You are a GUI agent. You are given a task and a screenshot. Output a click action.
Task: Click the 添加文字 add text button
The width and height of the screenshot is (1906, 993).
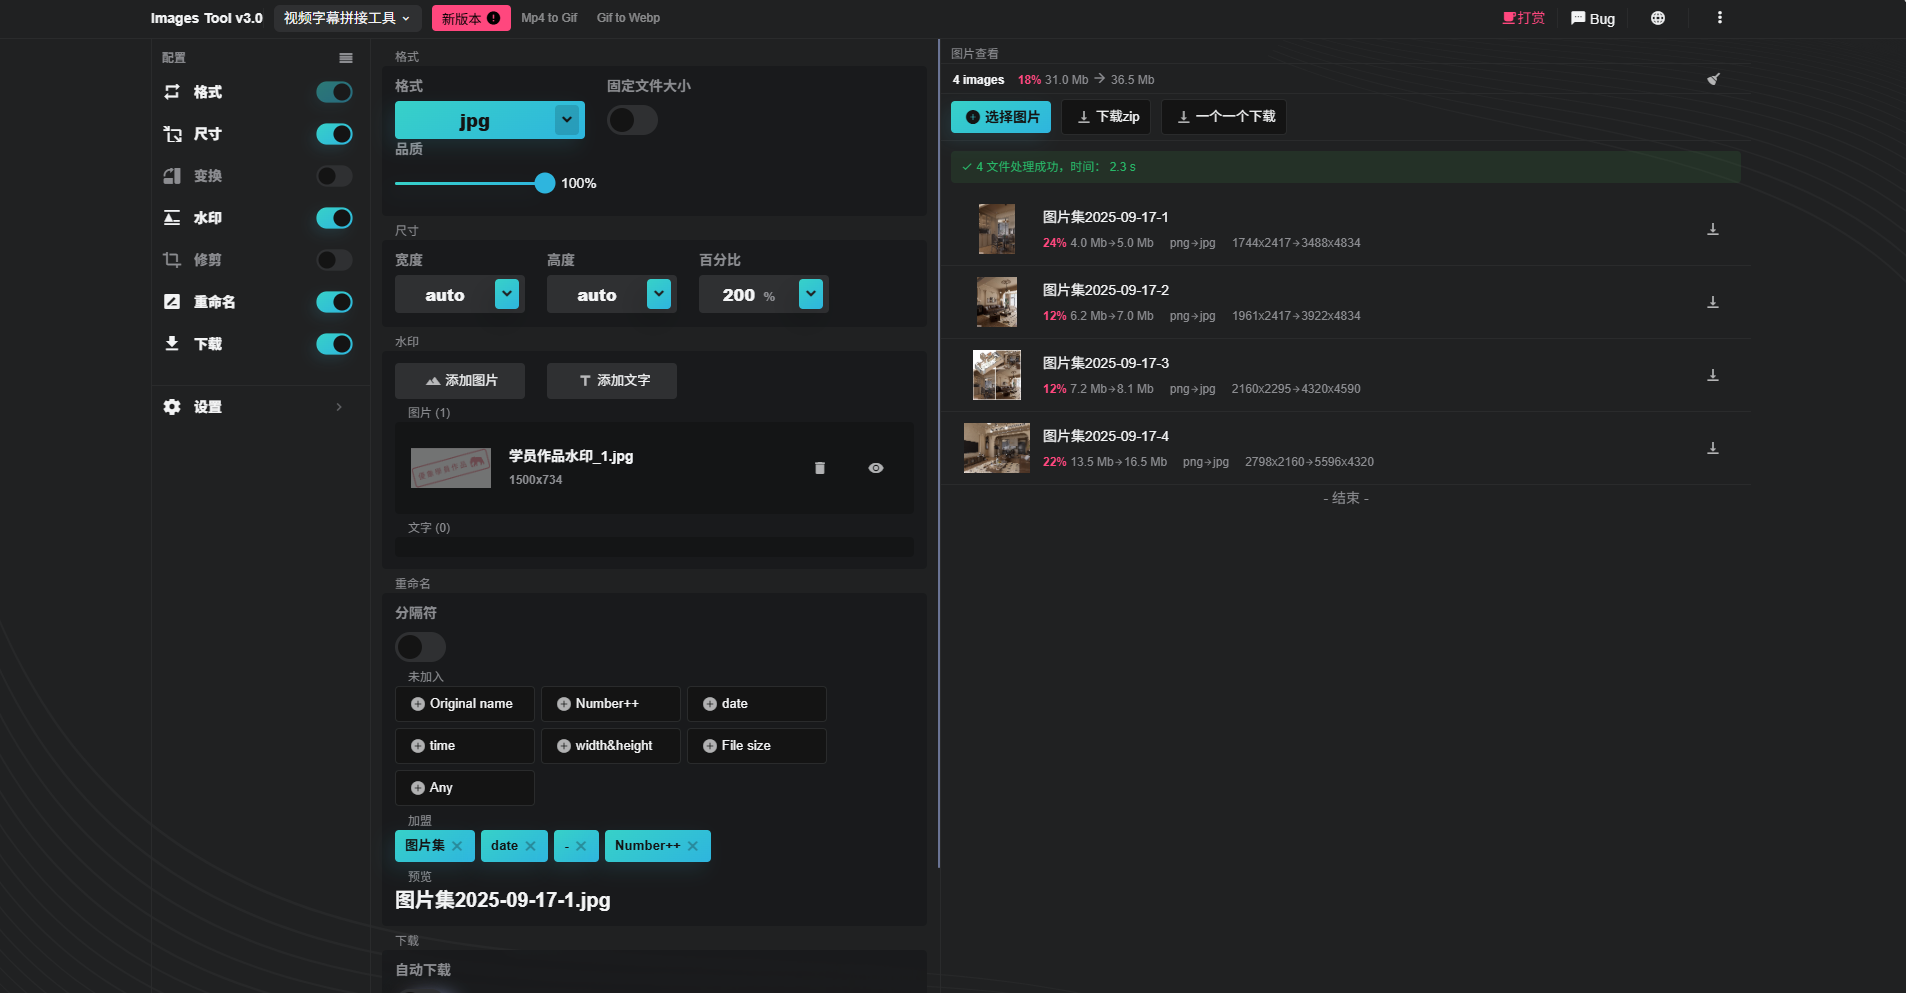coord(612,381)
